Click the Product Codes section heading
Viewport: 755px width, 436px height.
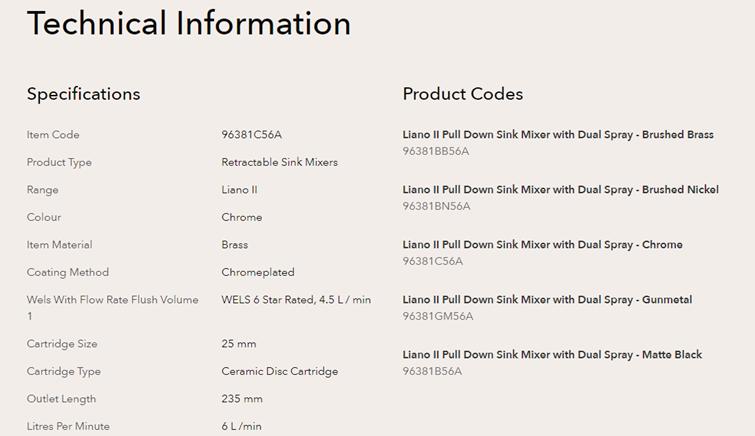[462, 94]
